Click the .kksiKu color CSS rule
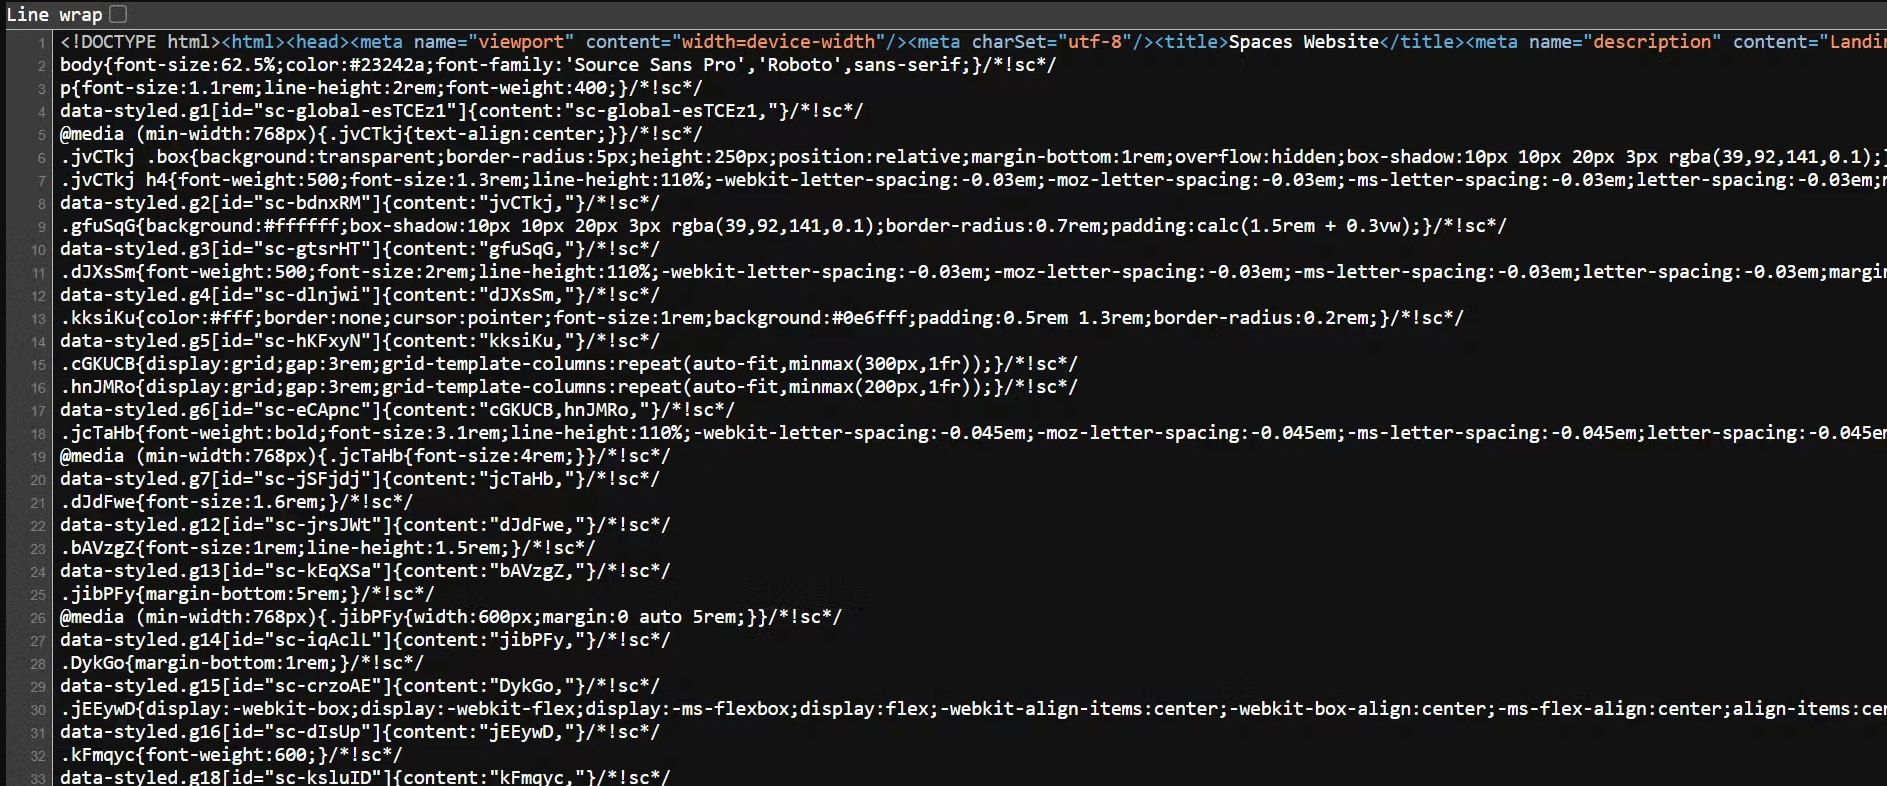 [760, 318]
